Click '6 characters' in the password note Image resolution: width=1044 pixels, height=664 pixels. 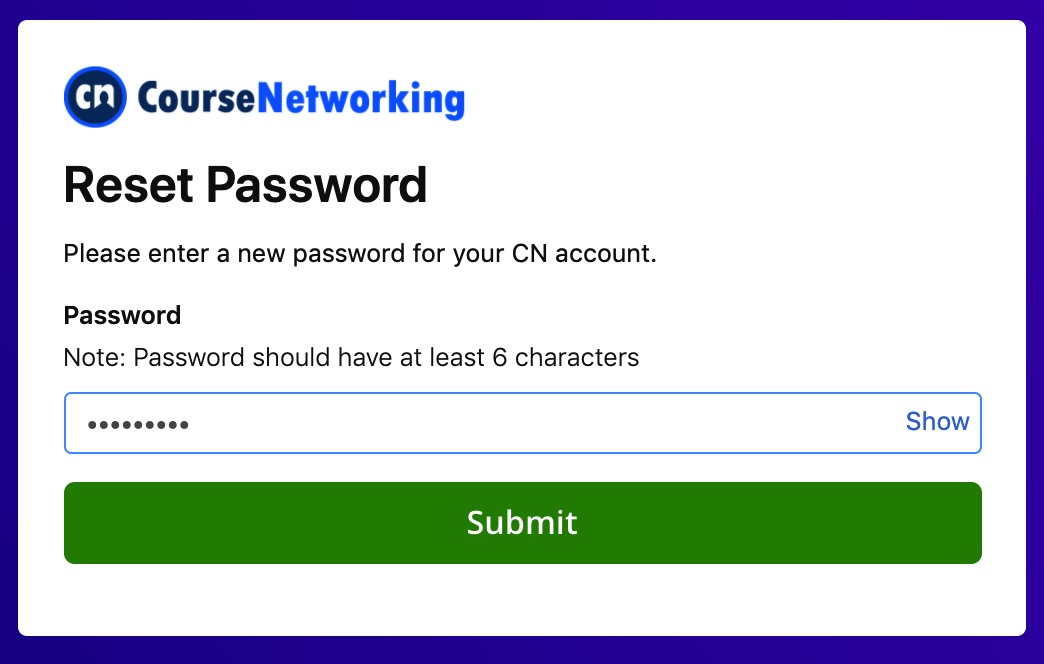566,358
